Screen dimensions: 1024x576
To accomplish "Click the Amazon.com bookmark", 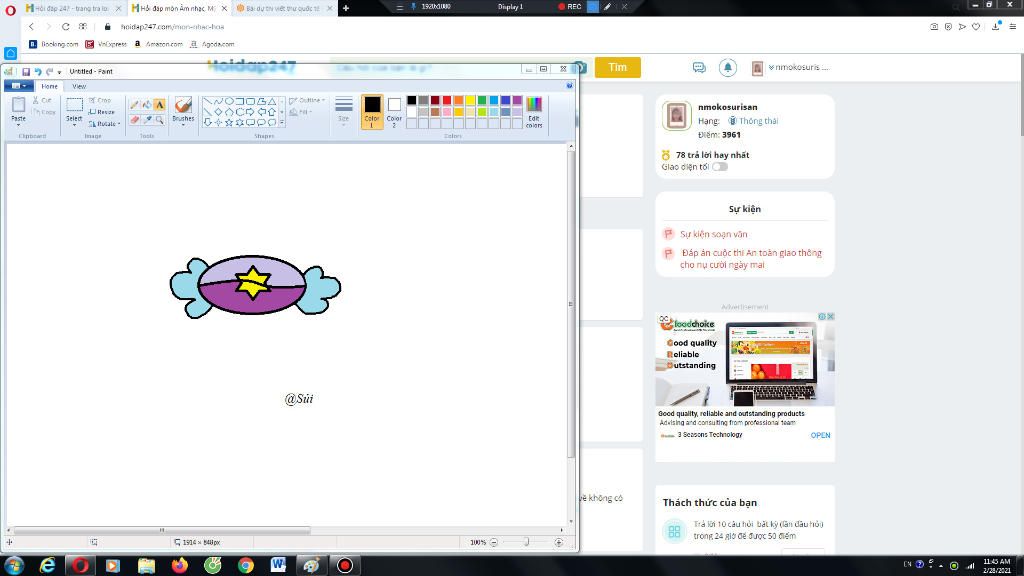I will [158, 44].
